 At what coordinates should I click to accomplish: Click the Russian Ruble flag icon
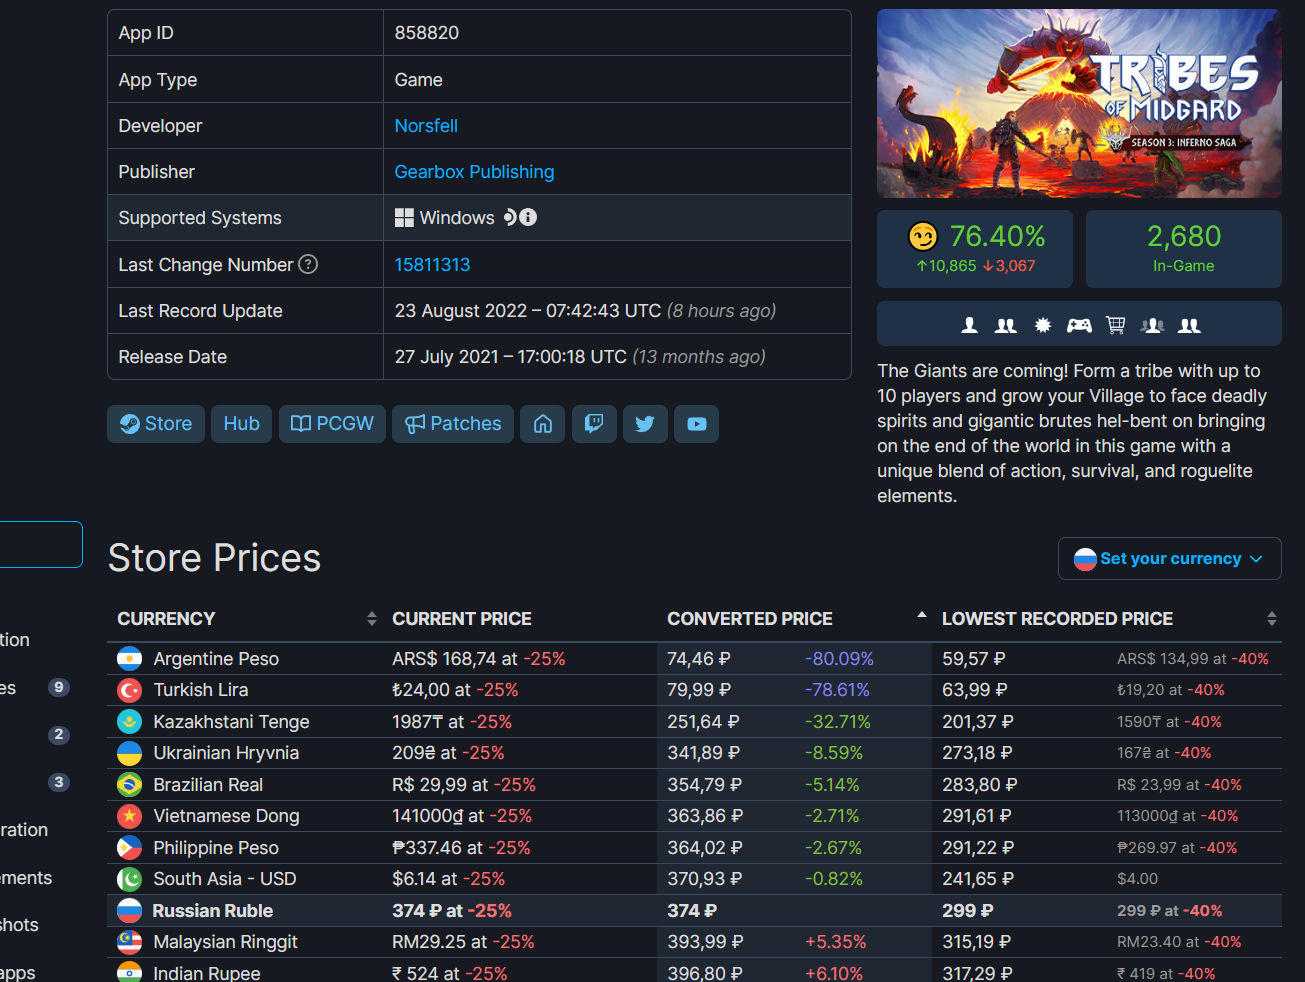tap(129, 911)
